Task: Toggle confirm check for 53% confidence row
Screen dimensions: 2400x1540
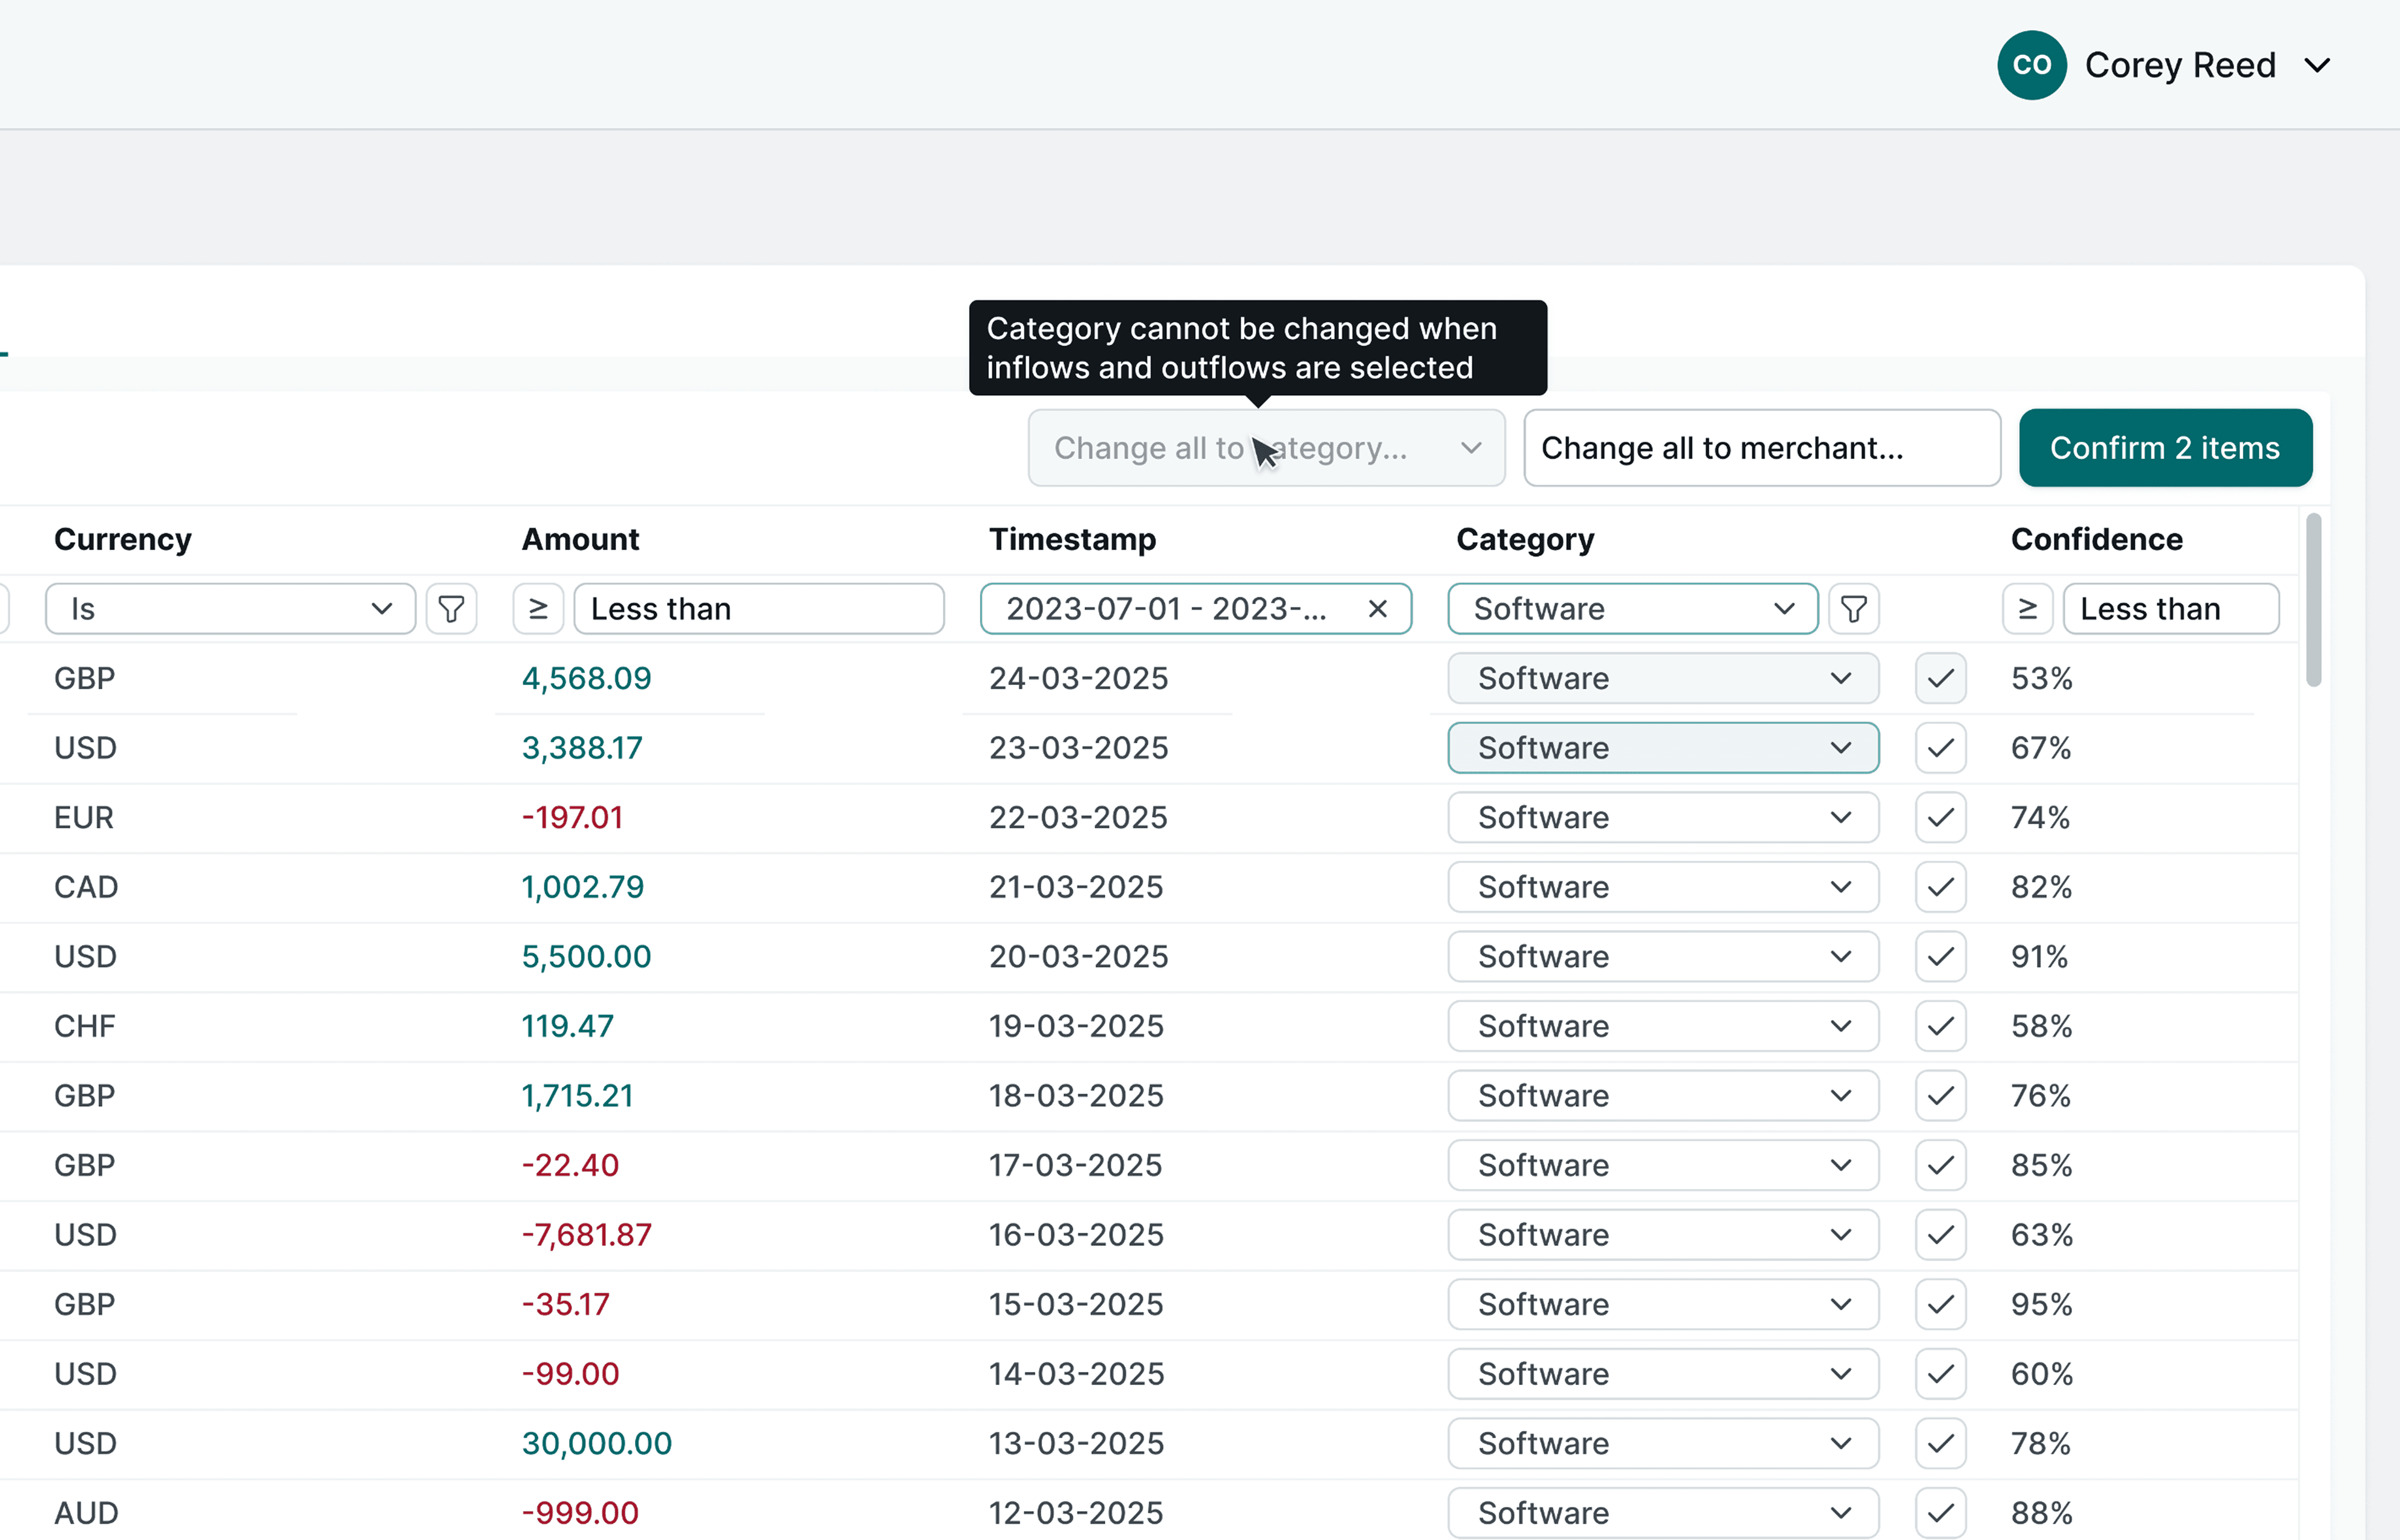Action: pyautogui.click(x=1940, y=679)
